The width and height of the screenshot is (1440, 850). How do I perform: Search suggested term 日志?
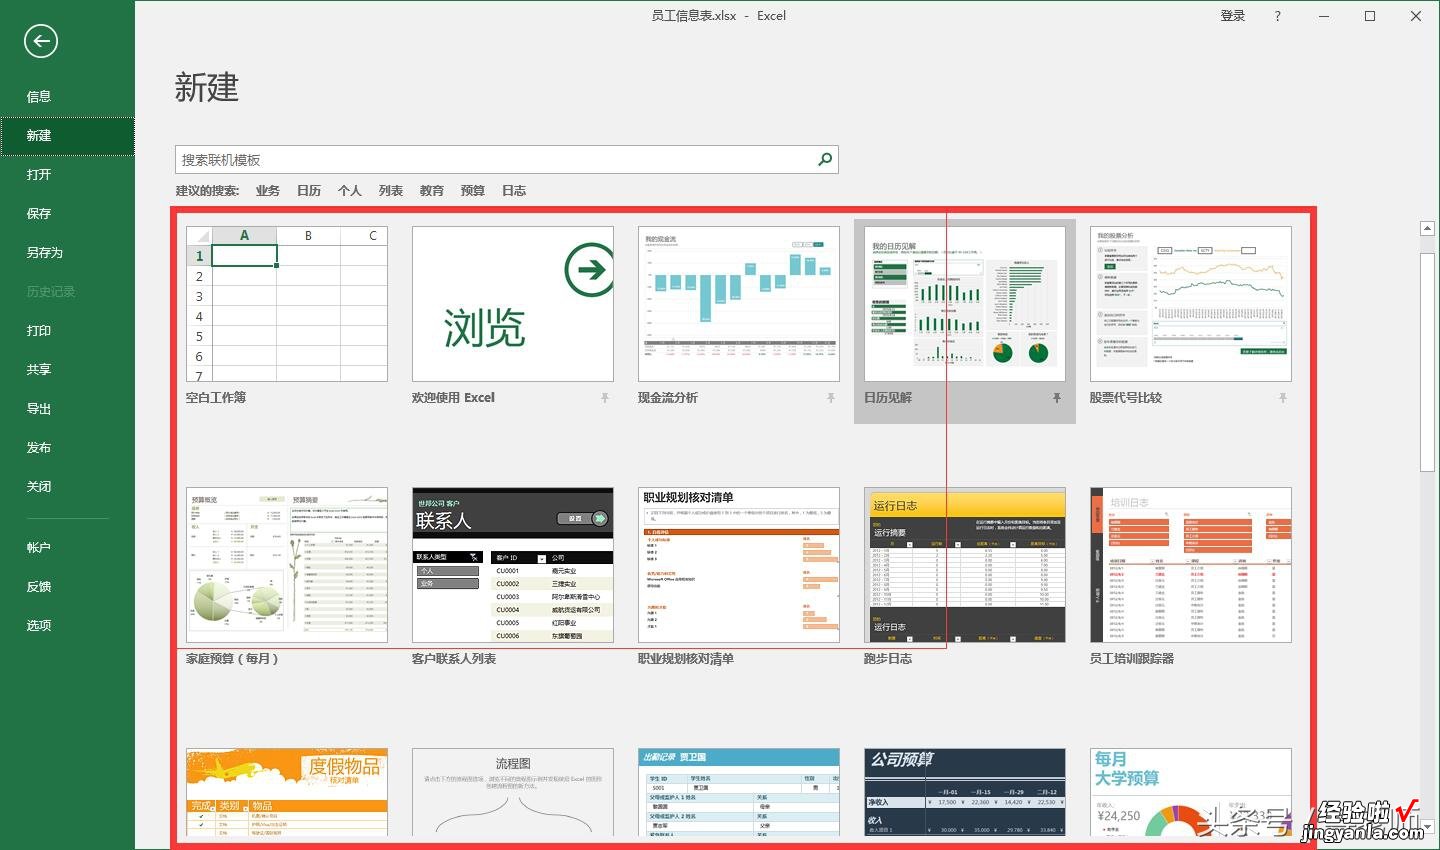point(514,191)
